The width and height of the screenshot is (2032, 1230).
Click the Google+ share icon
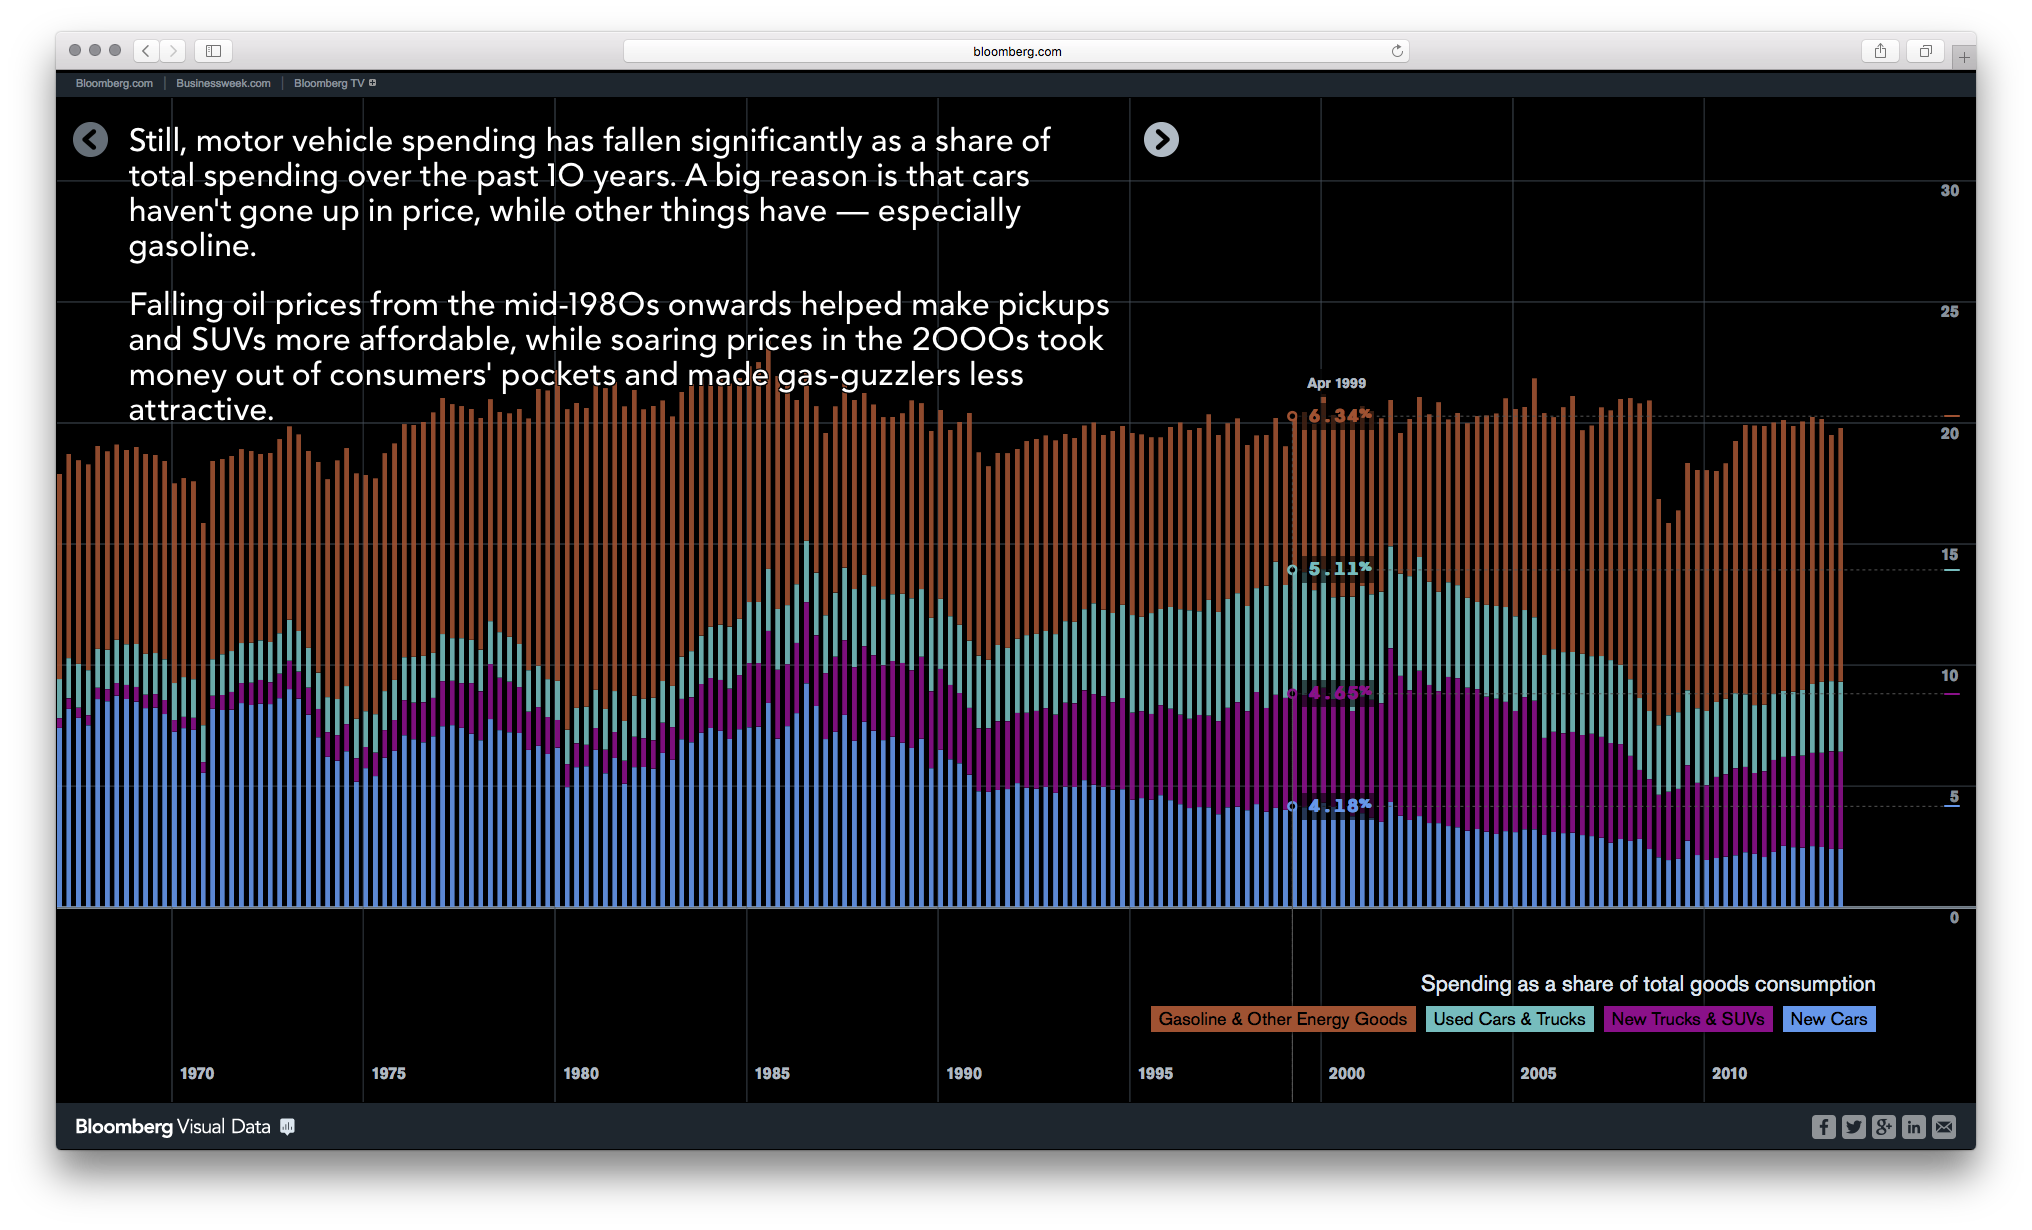pyautogui.click(x=1884, y=1127)
